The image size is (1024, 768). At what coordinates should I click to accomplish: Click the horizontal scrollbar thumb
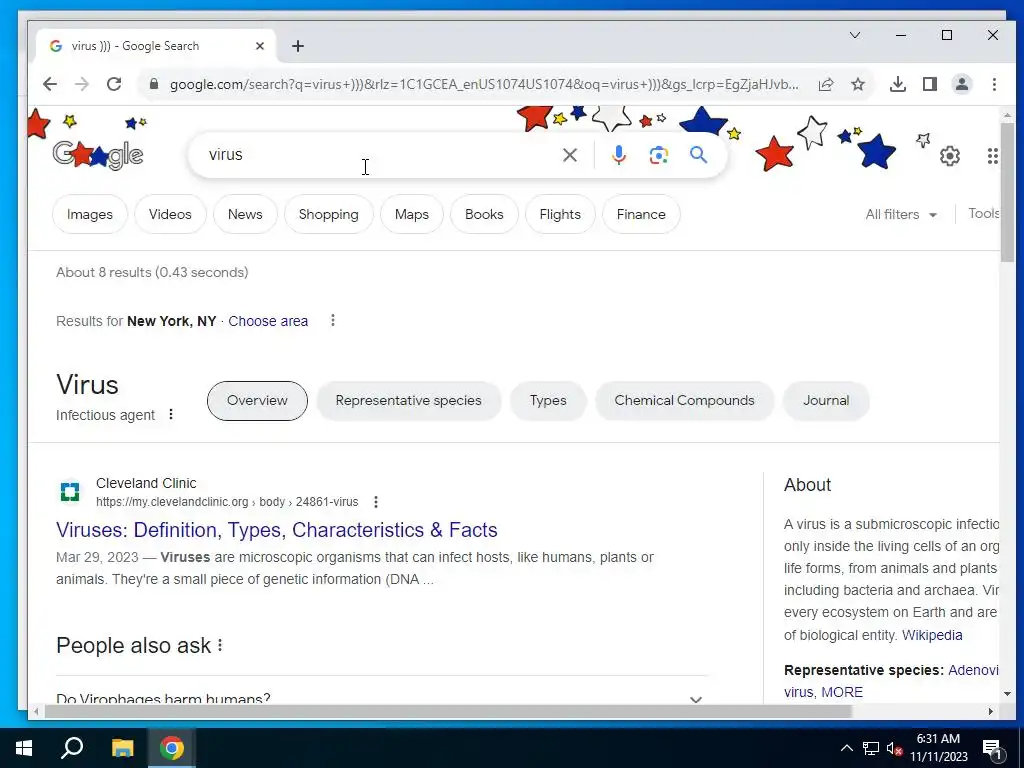pyautogui.click(x=449, y=712)
